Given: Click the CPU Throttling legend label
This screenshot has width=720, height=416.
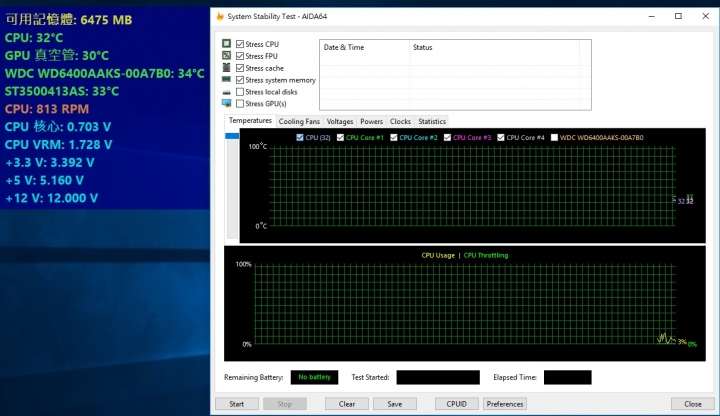Looking at the screenshot, I should pyautogui.click(x=486, y=255).
